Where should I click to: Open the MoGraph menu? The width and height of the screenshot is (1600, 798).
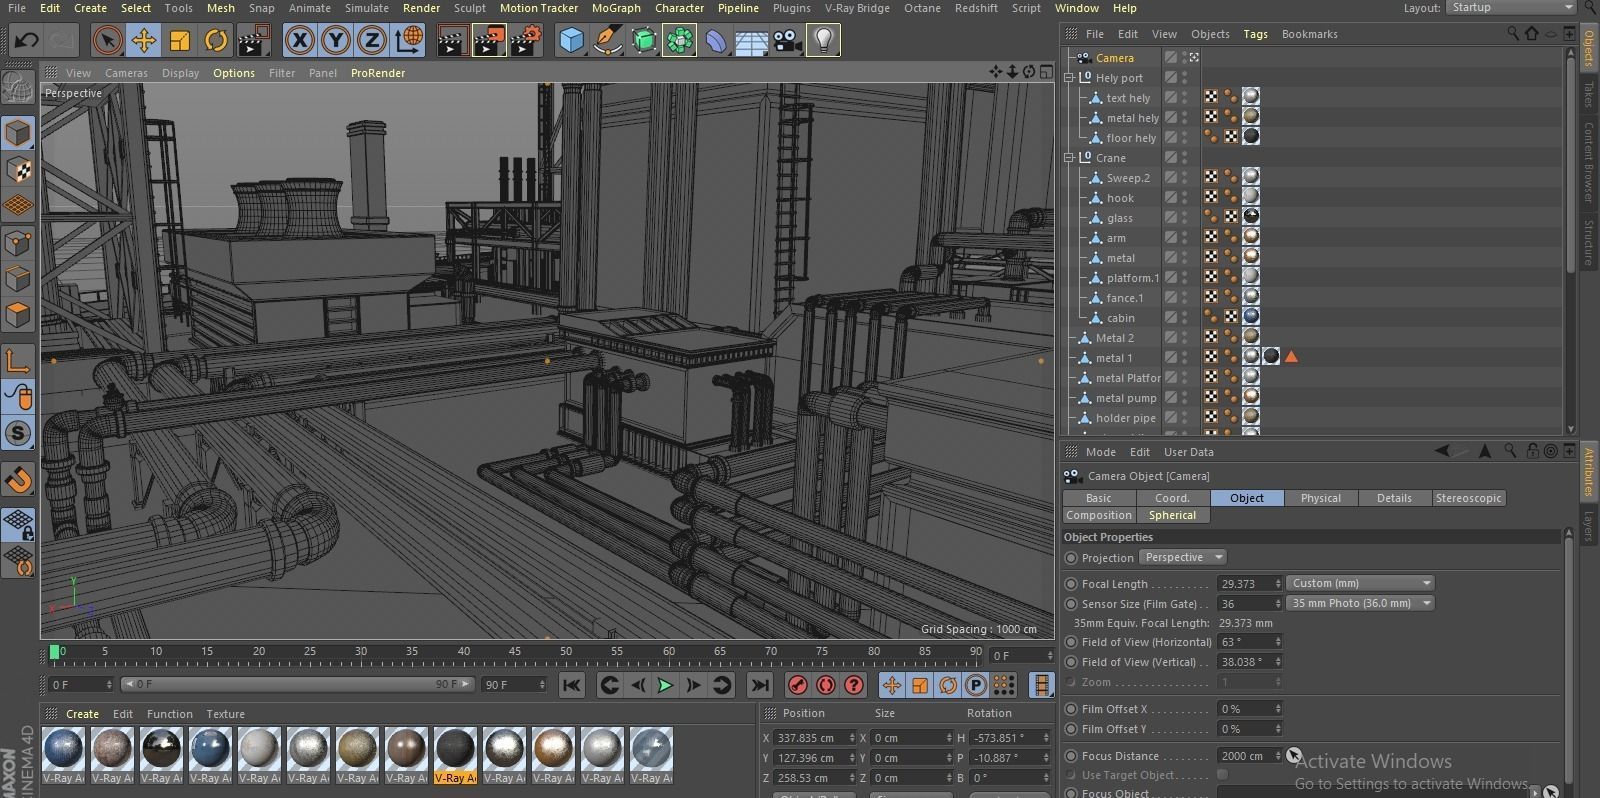(x=616, y=8)
